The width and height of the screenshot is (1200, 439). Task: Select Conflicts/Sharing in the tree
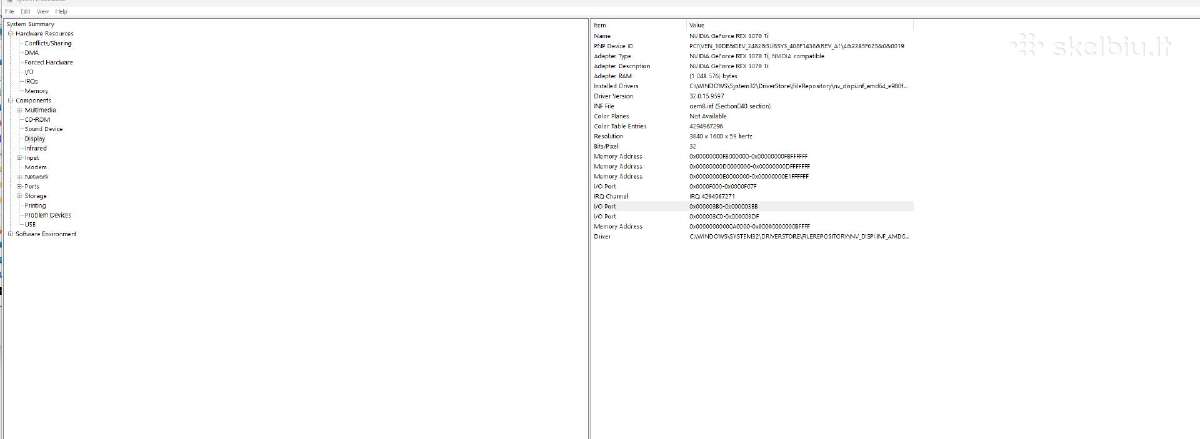coord(48,43)
